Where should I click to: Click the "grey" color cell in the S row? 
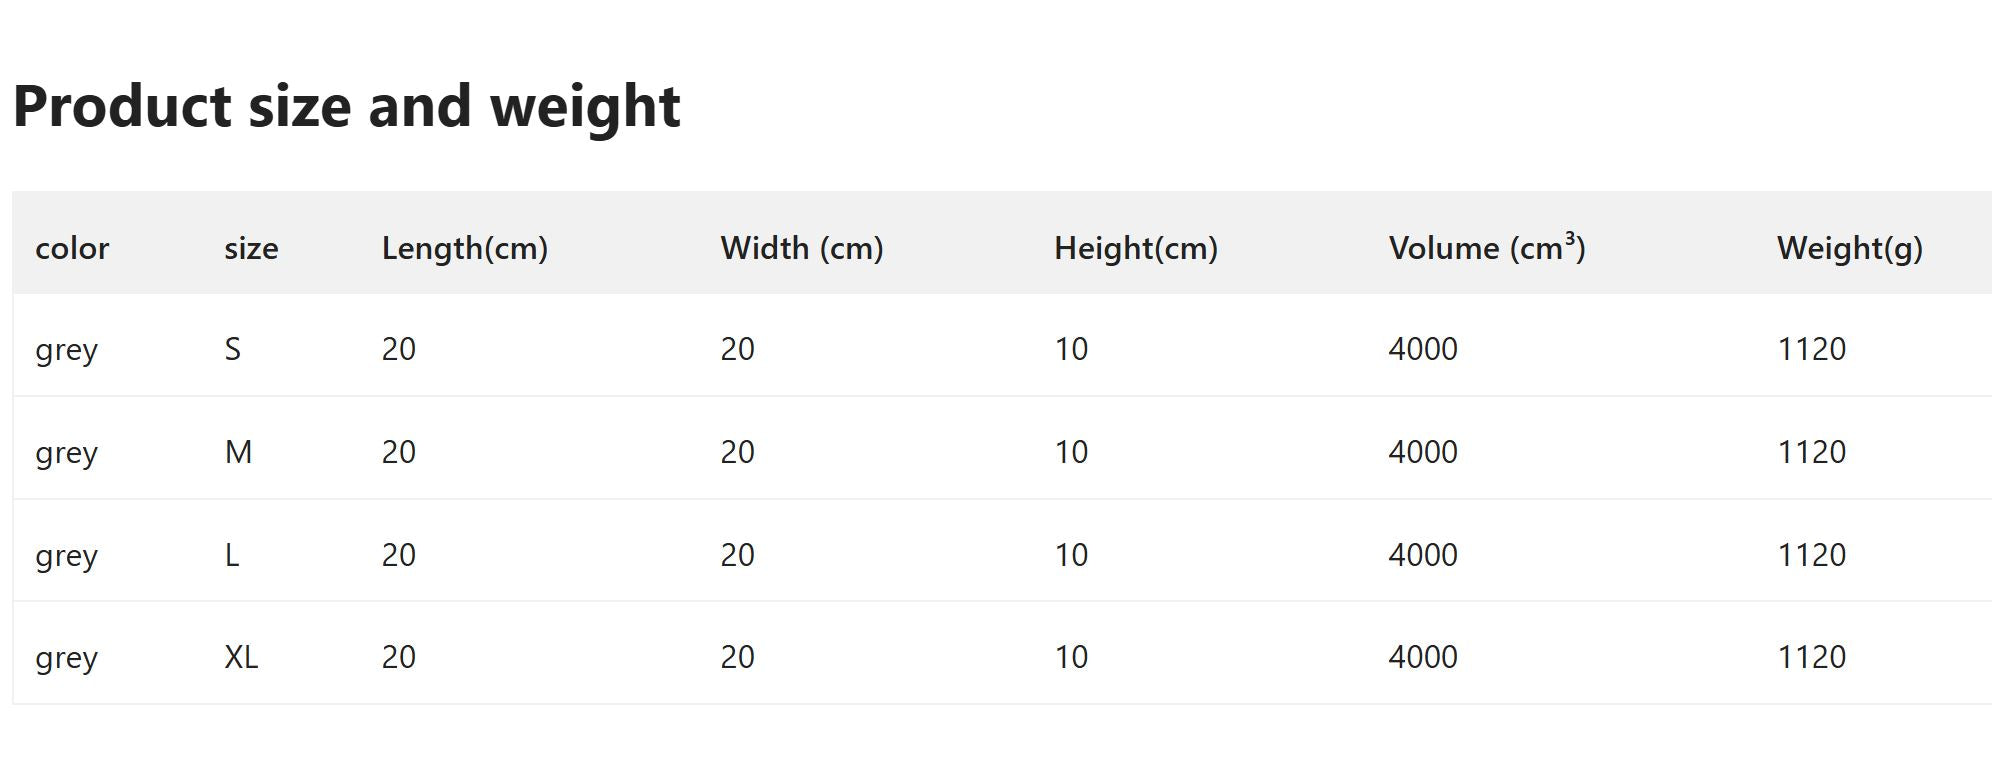66,350
